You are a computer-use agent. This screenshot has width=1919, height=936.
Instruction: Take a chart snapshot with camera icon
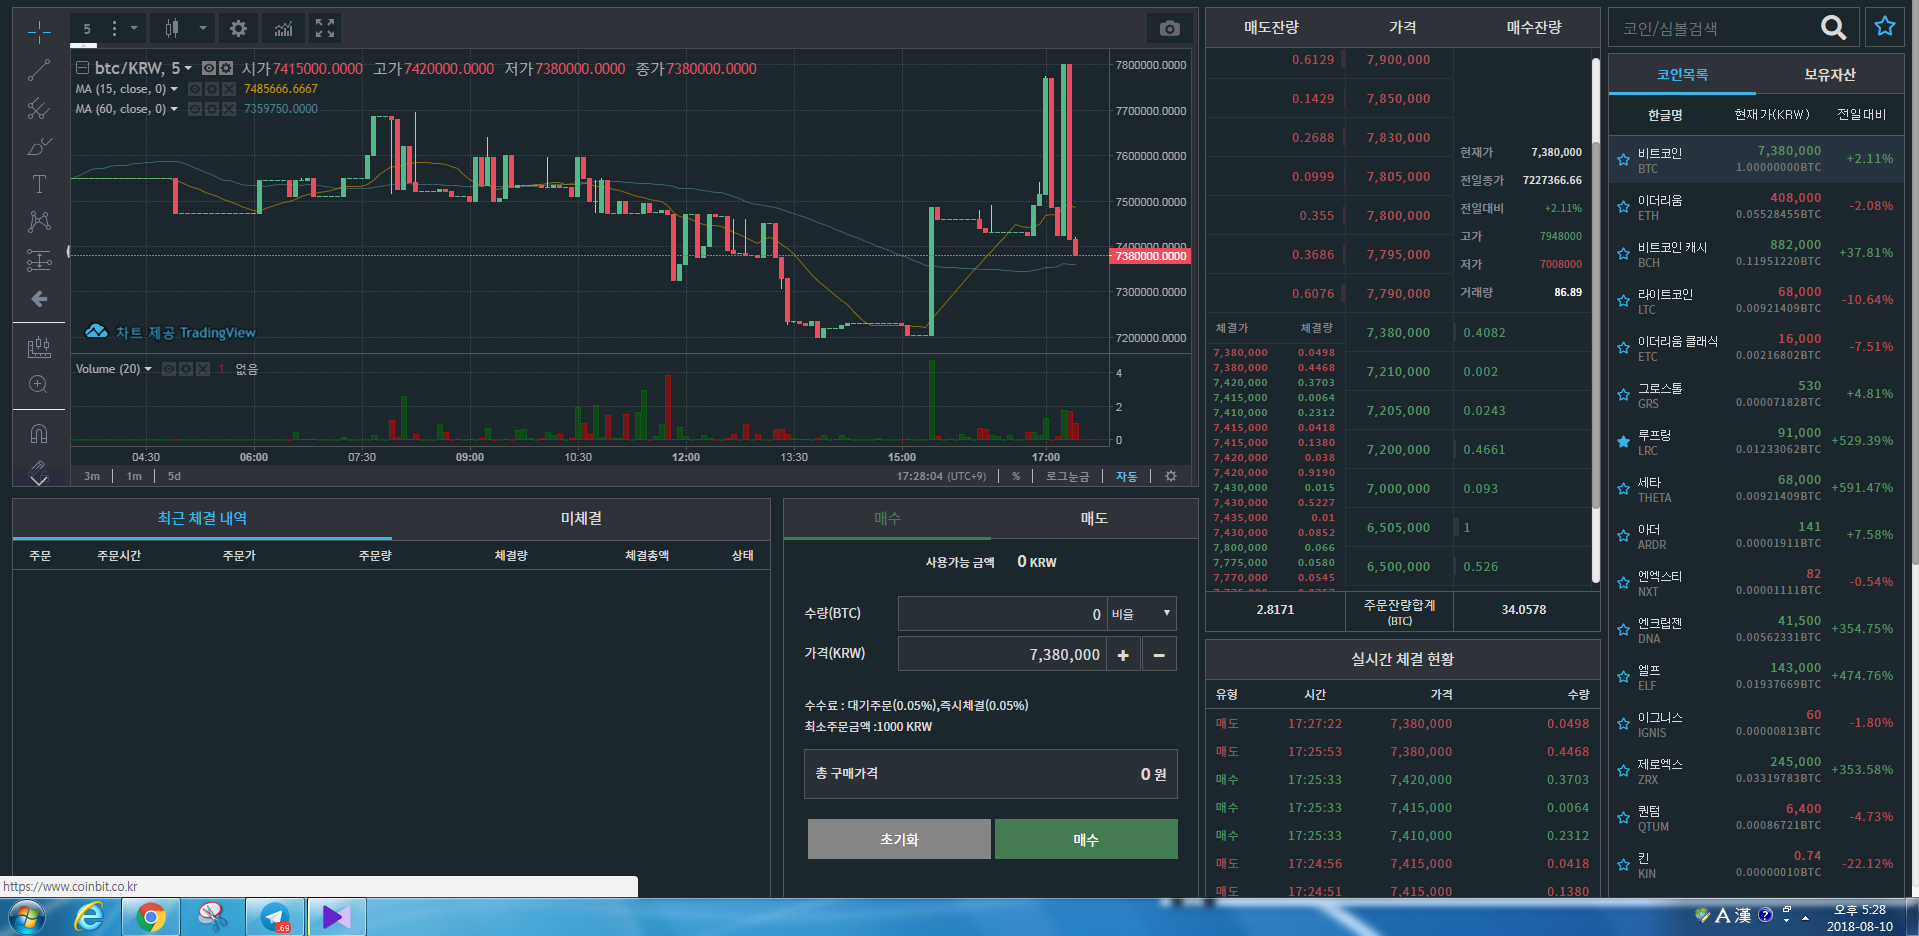coord(1169,28)
